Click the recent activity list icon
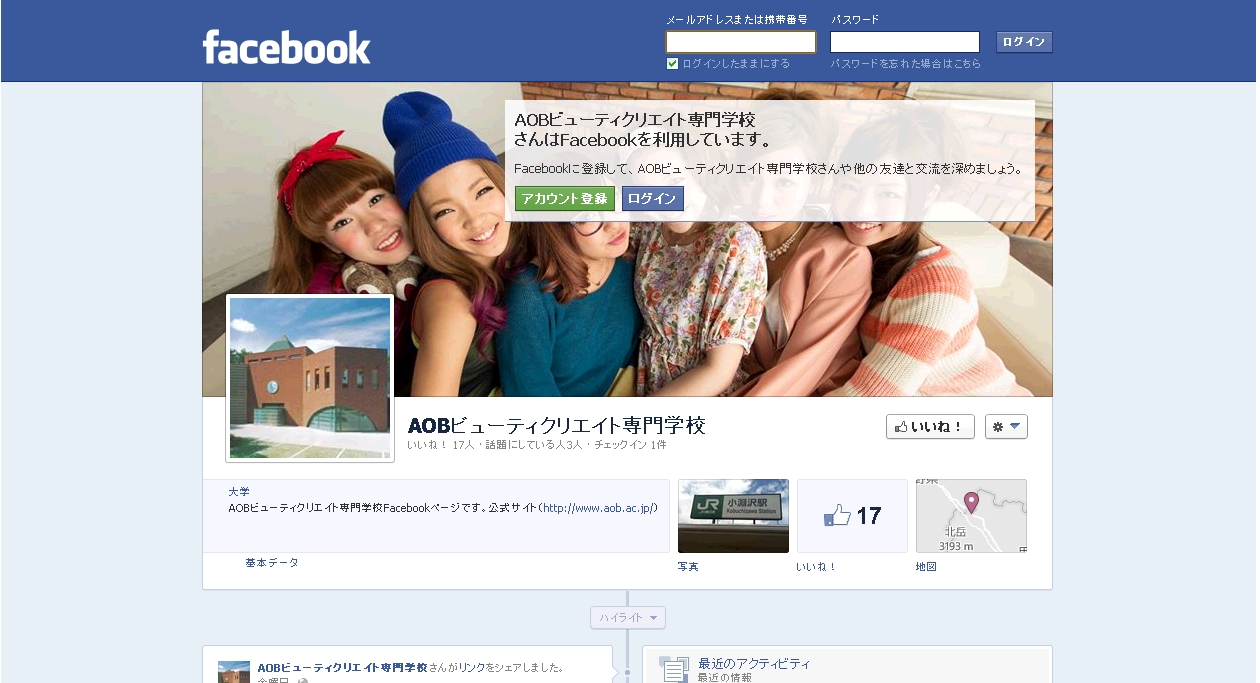Image resolution: width=1260 pixels, height=683 pixels. 674,670
